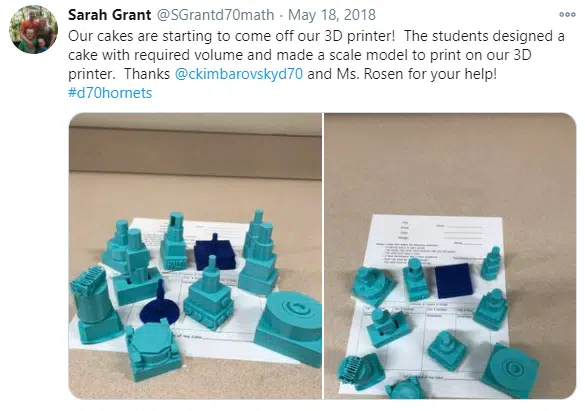The width and height of the screenshot is (585, 411).
Task: Enlarge the second photo with worksheet
Action: [450, 256]
